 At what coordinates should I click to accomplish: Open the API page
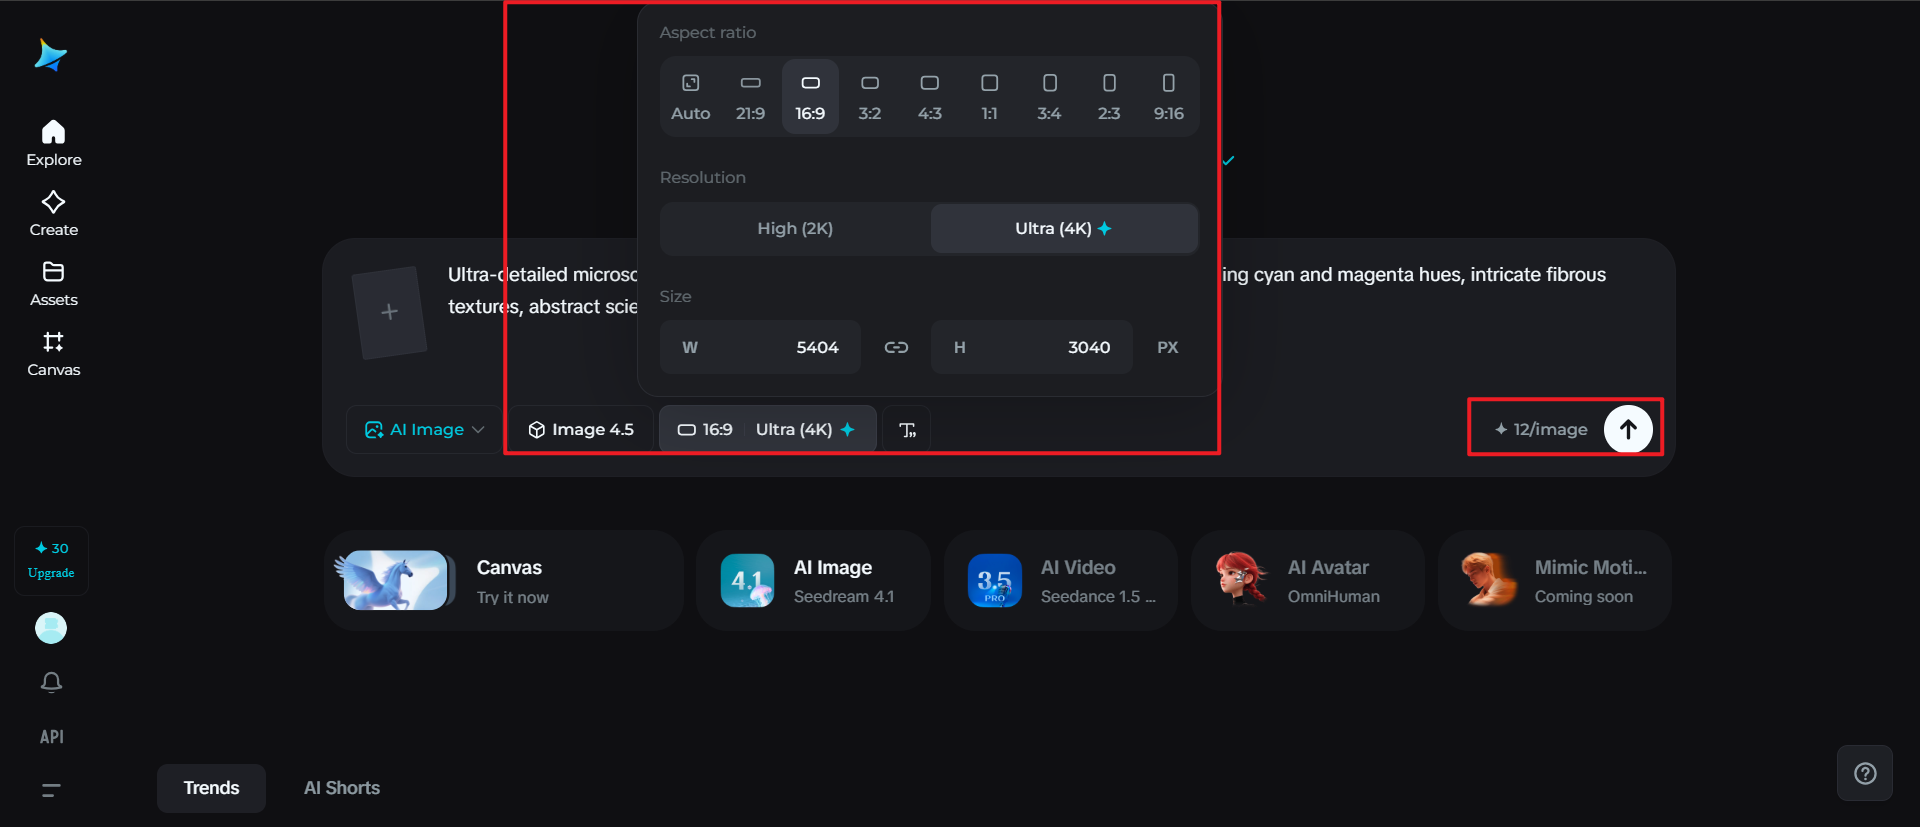tap(51, 737)
